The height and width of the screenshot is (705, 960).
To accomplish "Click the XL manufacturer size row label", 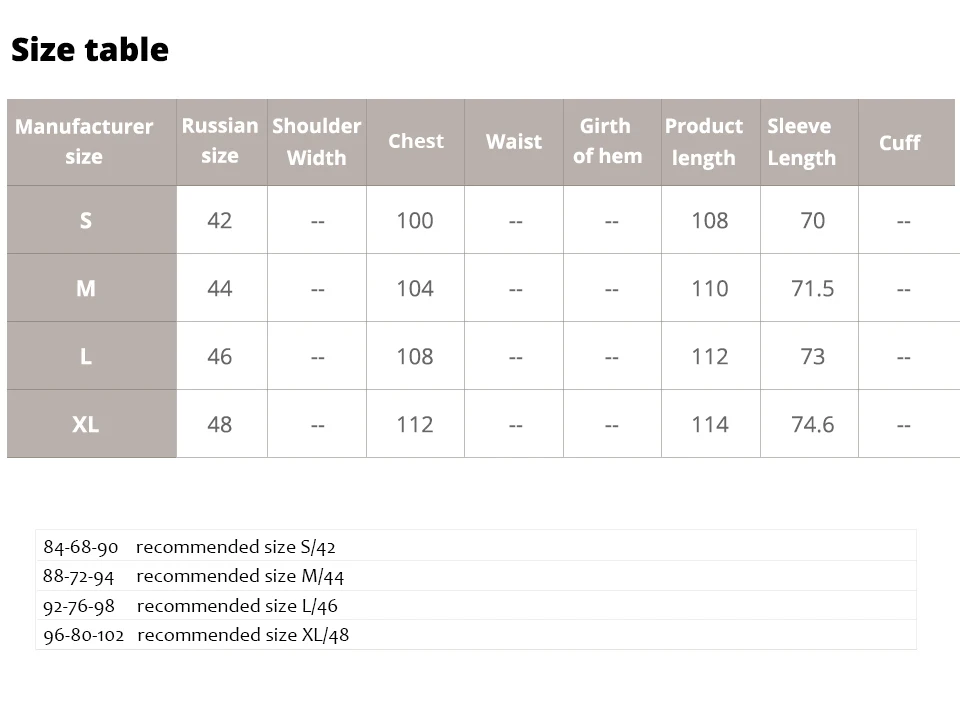I will 86,424.
